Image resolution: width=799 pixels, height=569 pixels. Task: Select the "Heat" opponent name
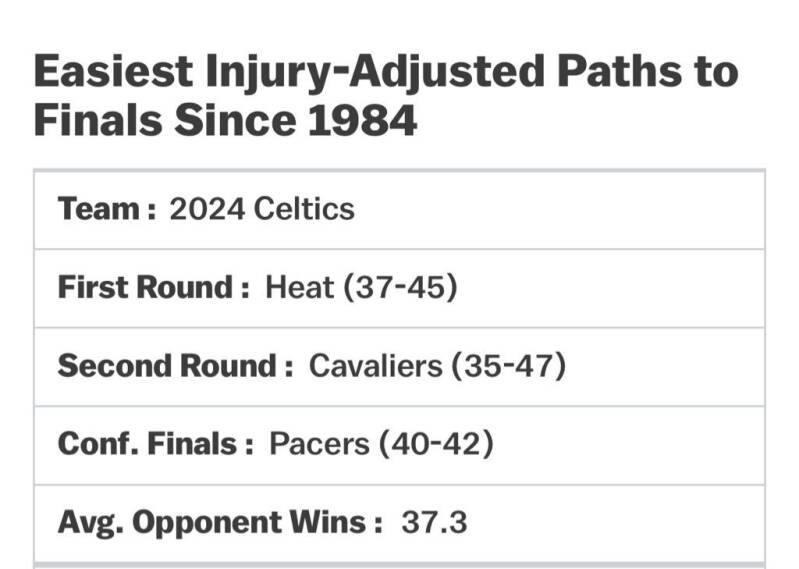pyautogui.click(x=299, y=287)
